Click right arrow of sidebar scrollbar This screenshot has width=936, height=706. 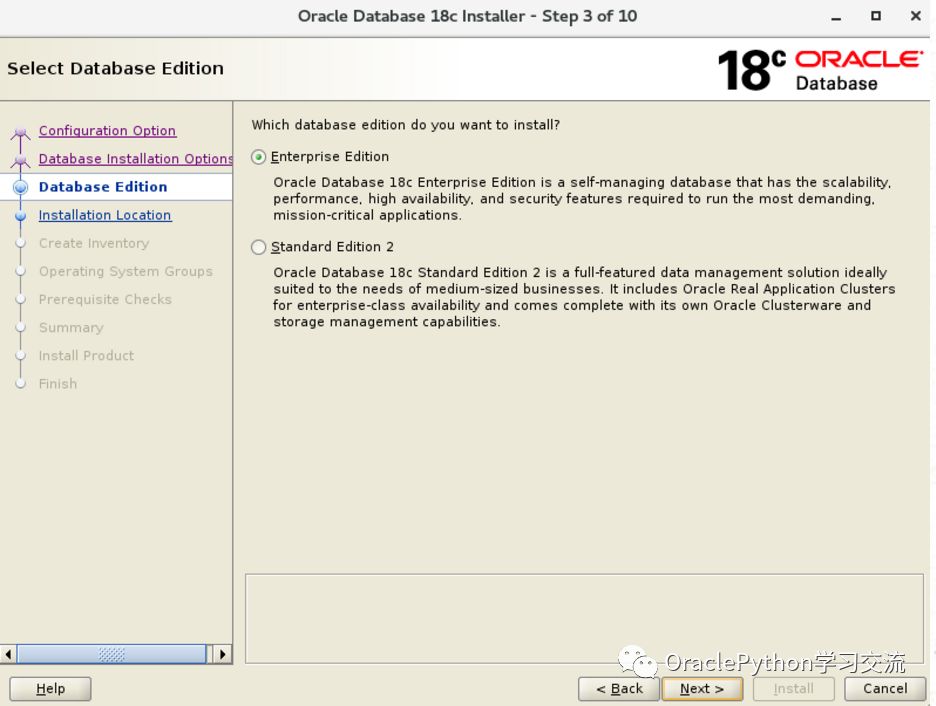click(x=223, y=654)
